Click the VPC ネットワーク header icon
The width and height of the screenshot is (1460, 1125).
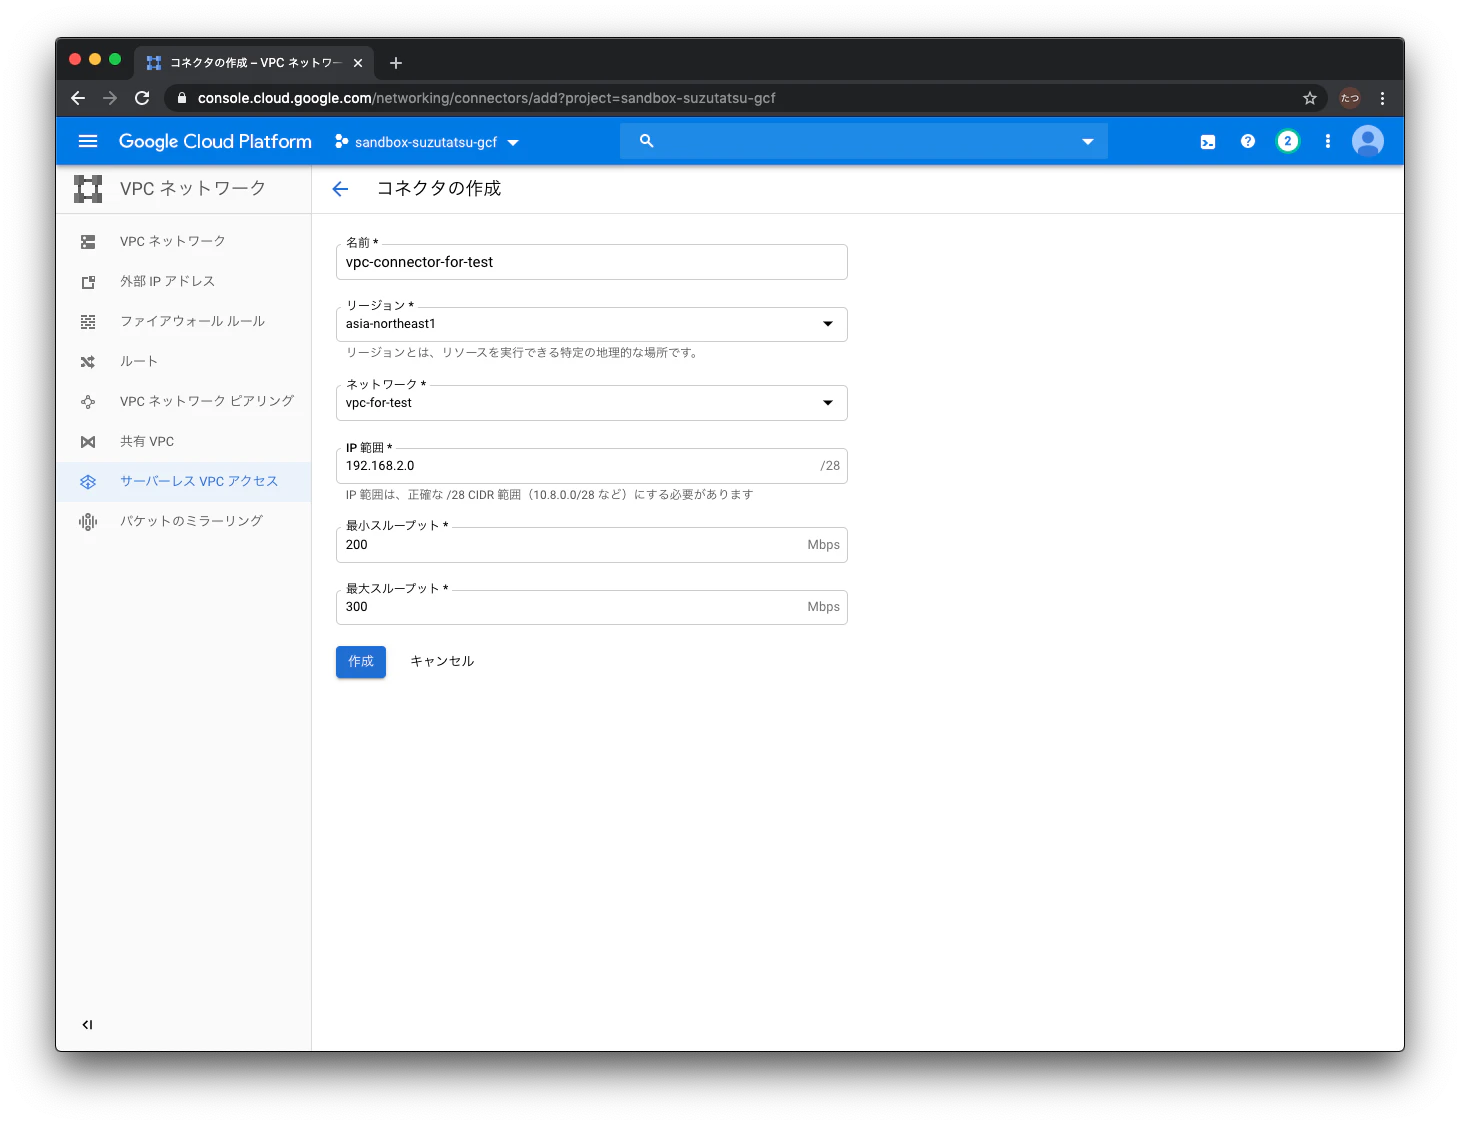88,189
